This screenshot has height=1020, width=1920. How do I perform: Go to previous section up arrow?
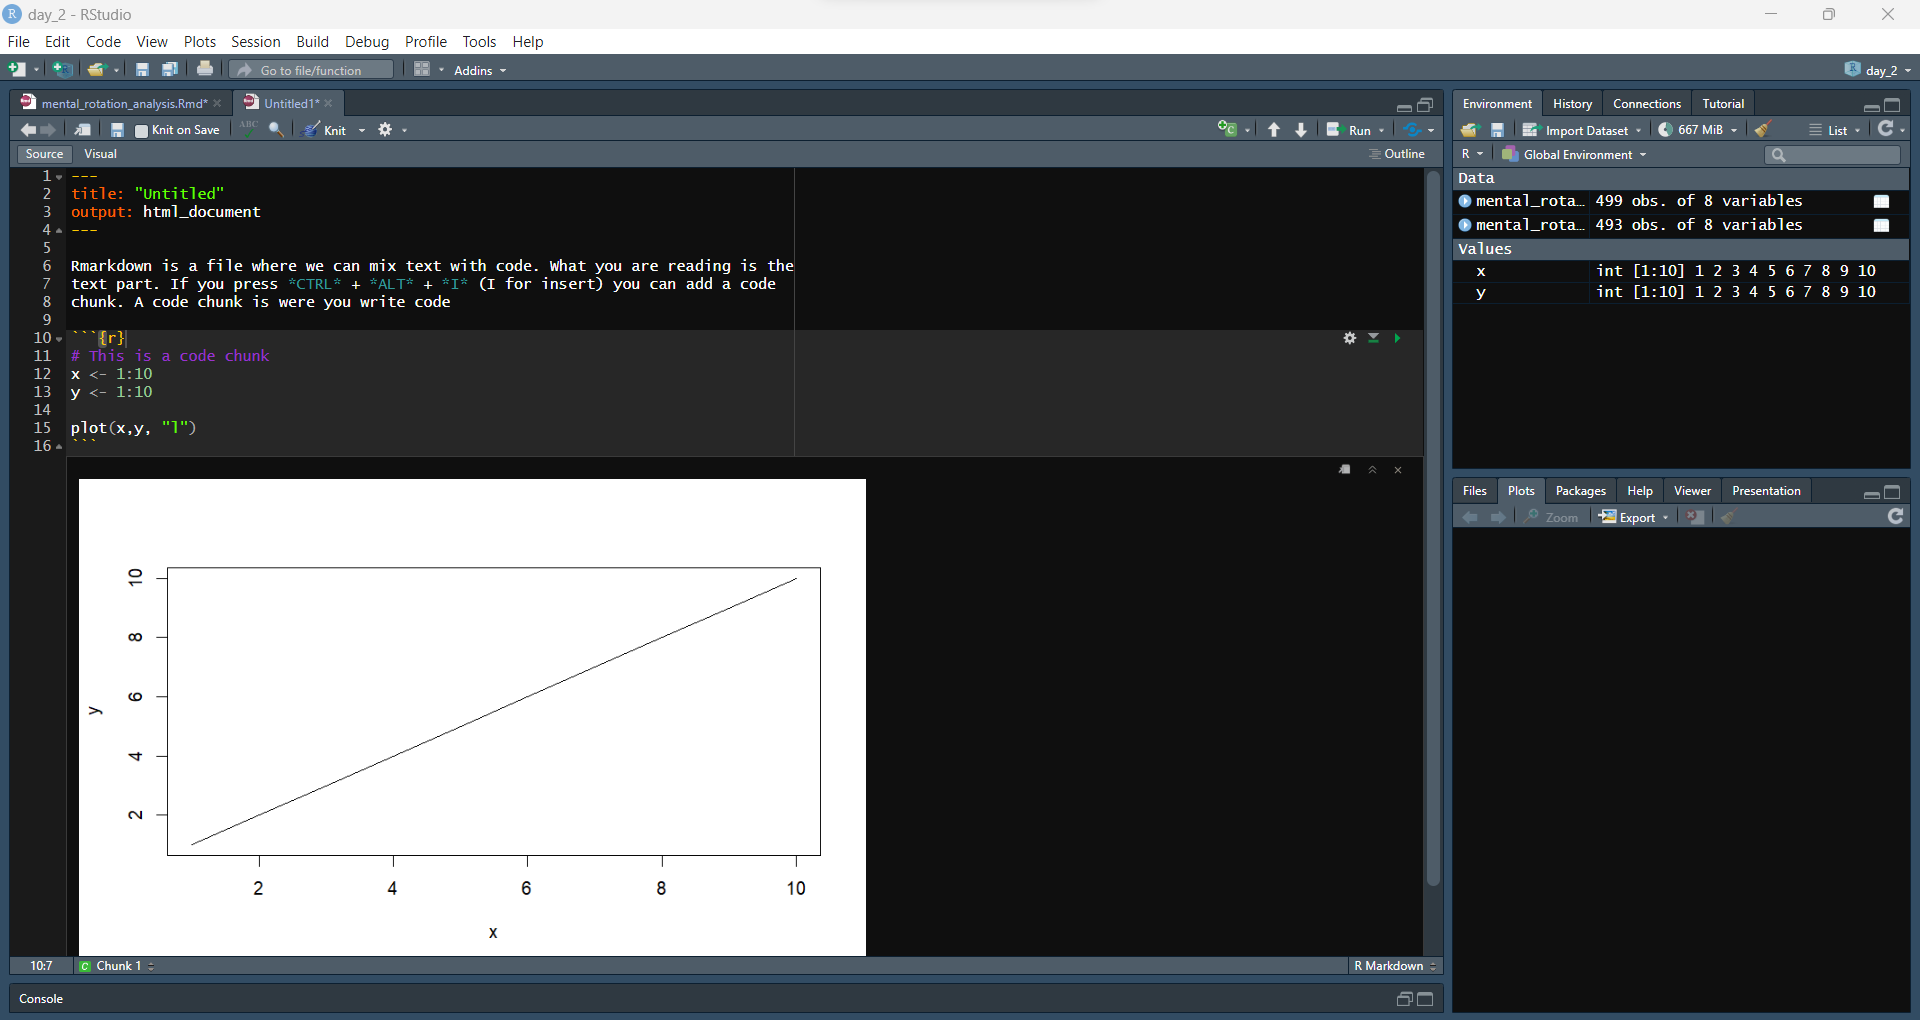[x=1274, y=130]
